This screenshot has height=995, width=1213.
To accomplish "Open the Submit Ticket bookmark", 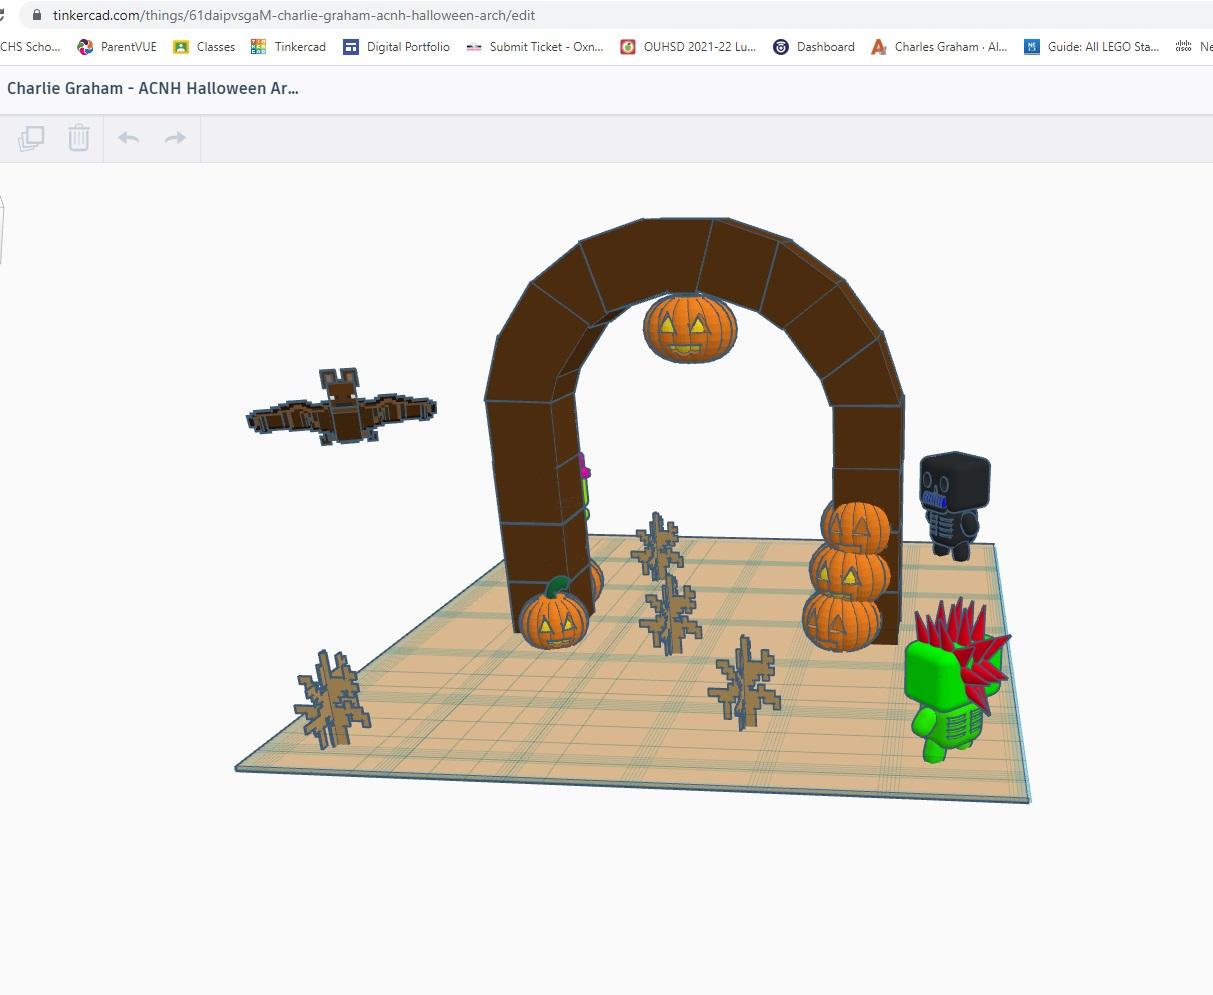I will click(x=535, y=47).
